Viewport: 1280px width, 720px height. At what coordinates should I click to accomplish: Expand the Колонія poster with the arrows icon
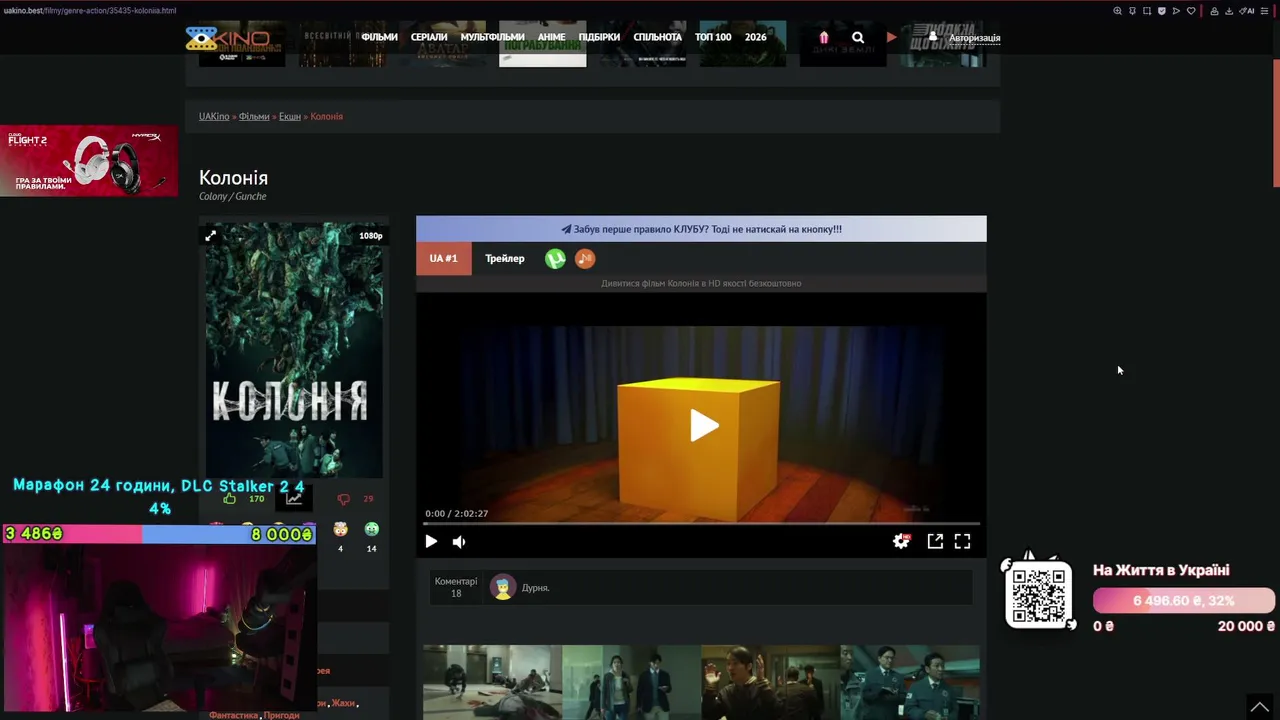coord(211,236)
